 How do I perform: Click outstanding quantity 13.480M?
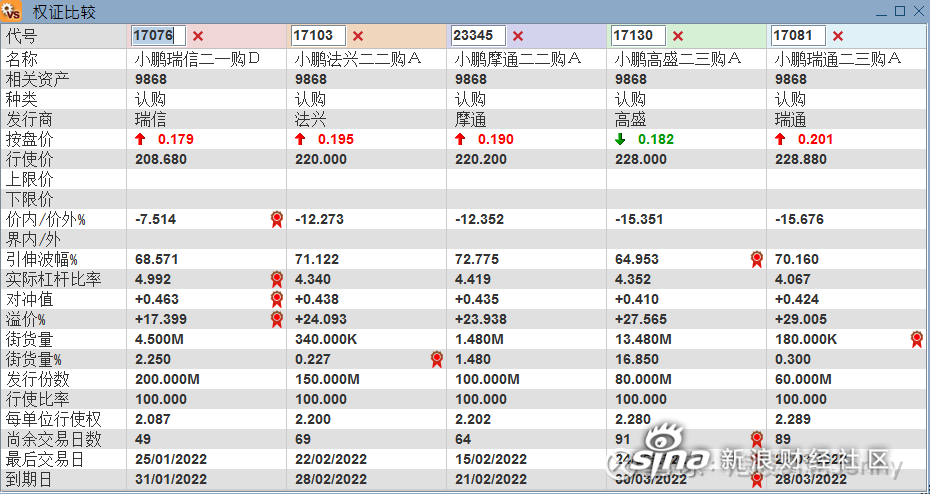click(643, 340)
